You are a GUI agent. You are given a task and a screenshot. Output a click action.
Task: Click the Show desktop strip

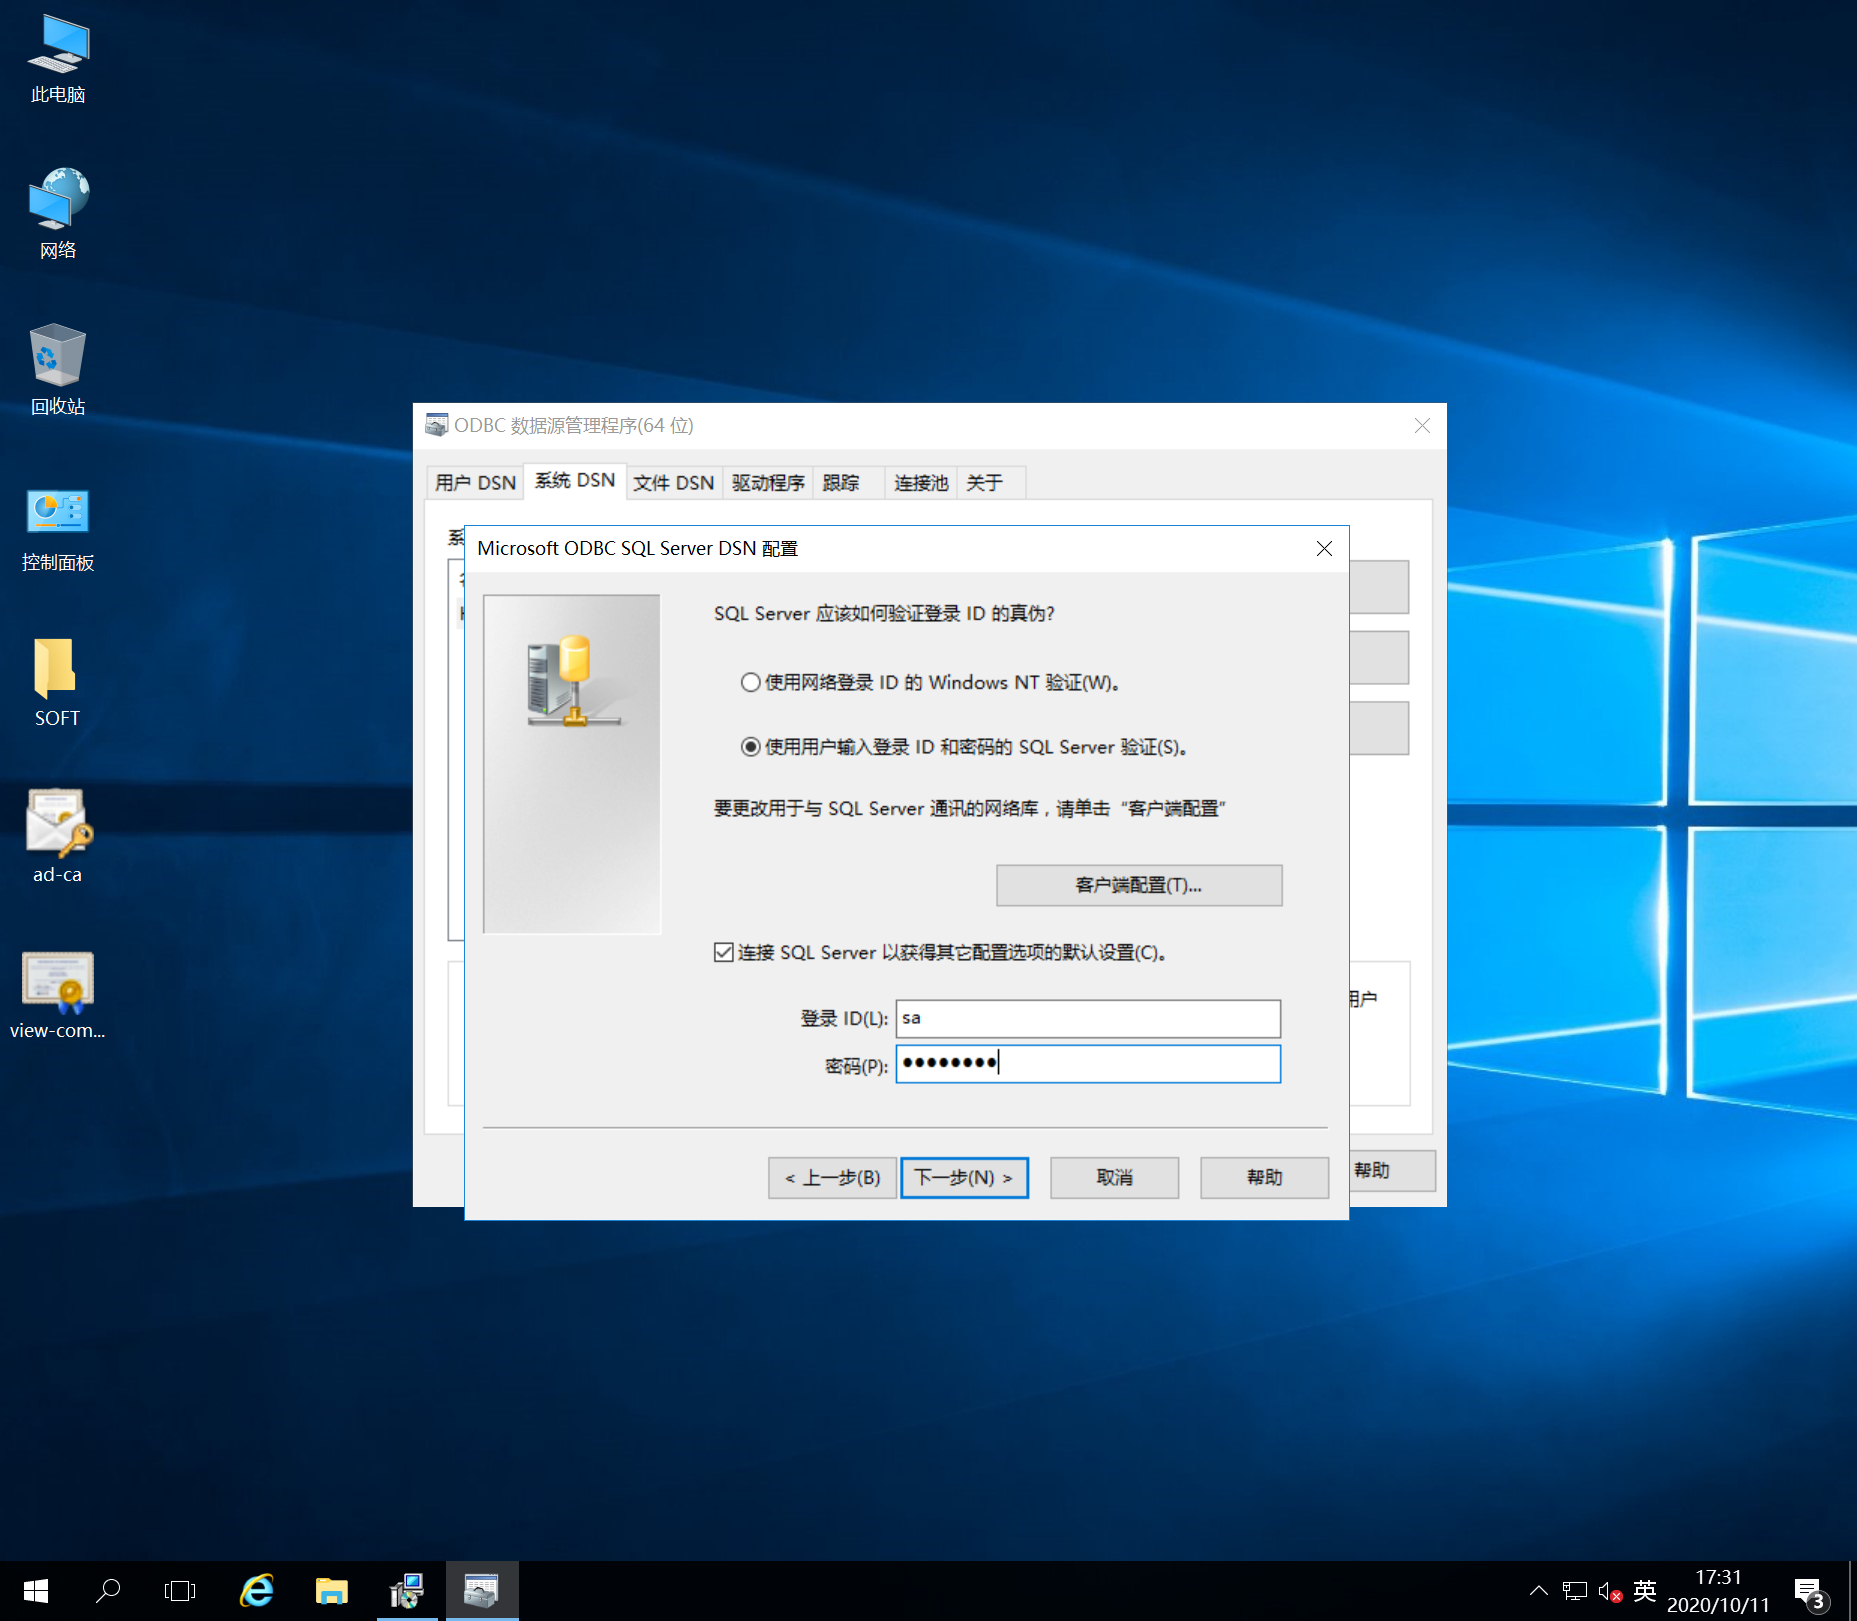coord(1853,1591)
